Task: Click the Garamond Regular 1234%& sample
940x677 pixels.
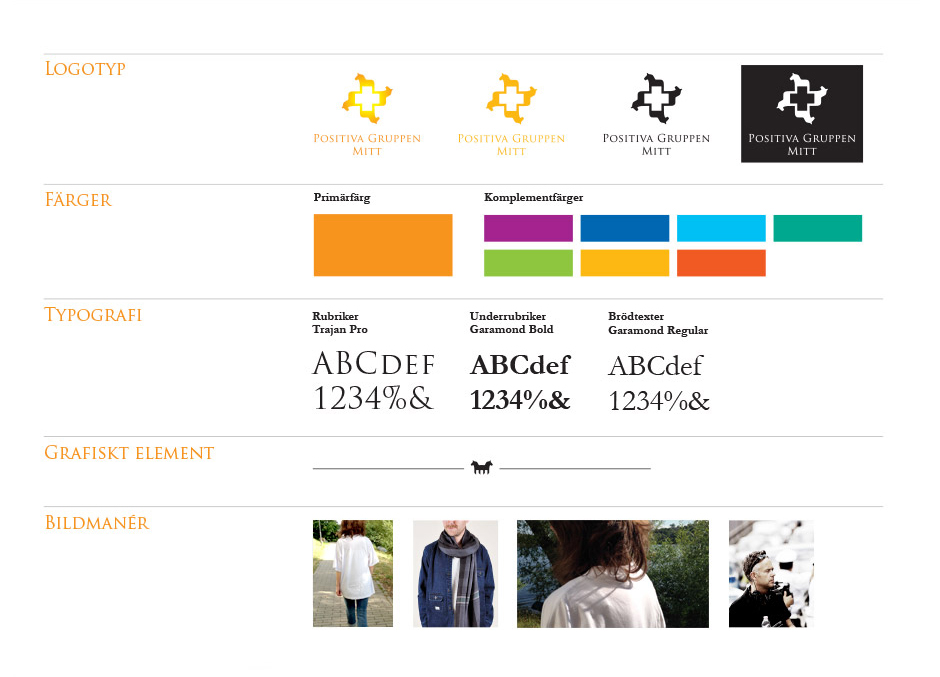Action: click(659, 401)
